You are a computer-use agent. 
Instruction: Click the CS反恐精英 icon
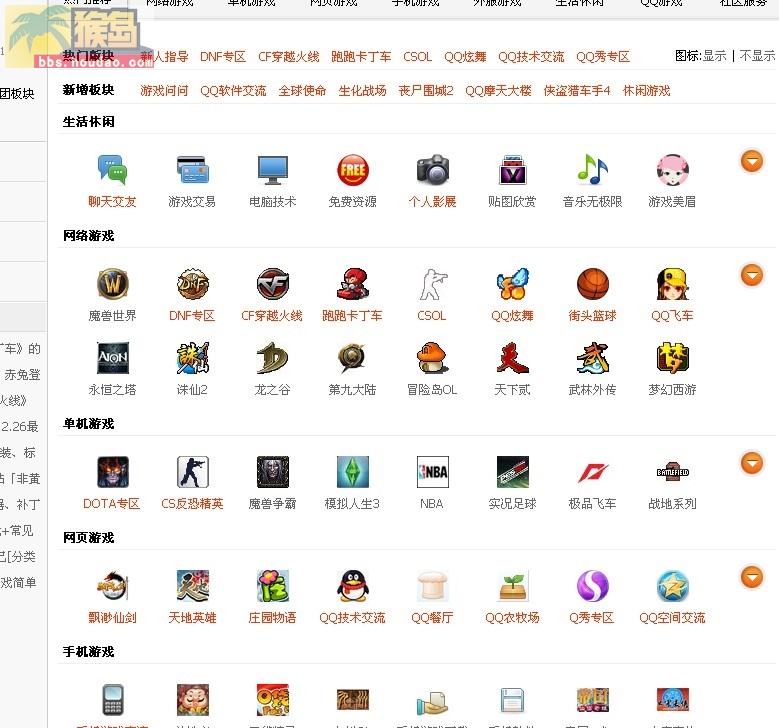point(192,472)
